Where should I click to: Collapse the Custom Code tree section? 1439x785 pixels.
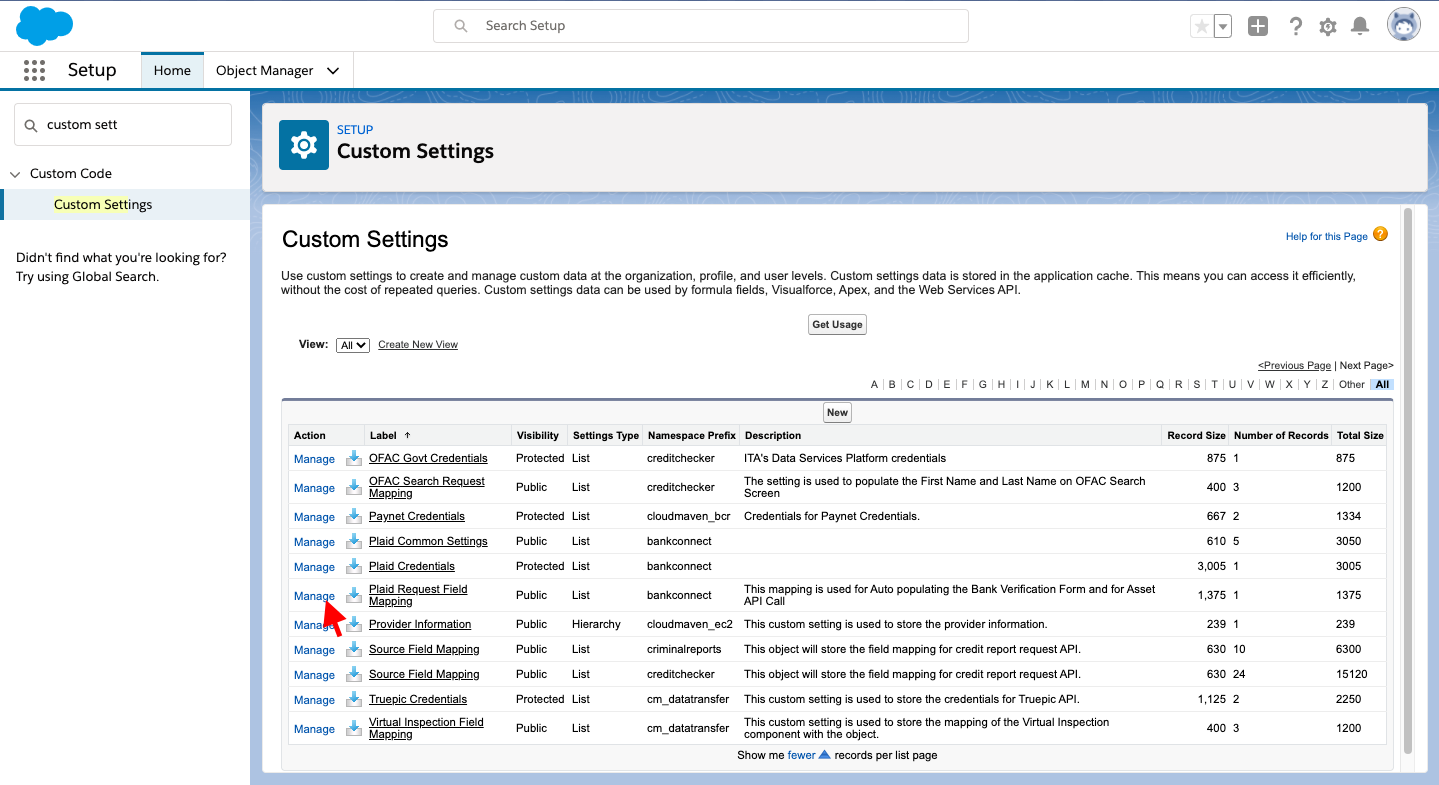15,174
